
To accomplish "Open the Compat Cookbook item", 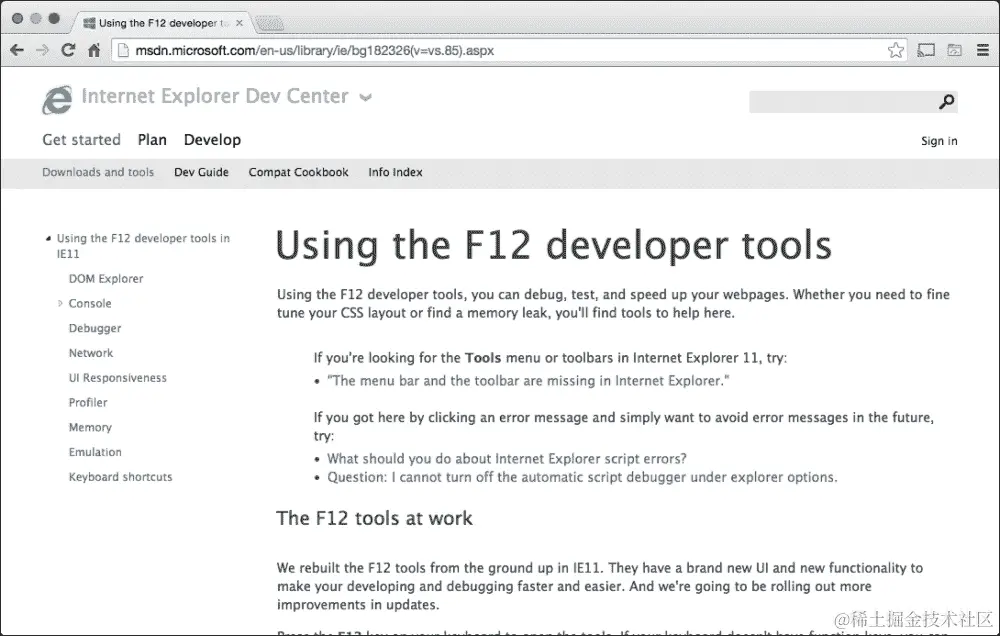I will [298, 172].
